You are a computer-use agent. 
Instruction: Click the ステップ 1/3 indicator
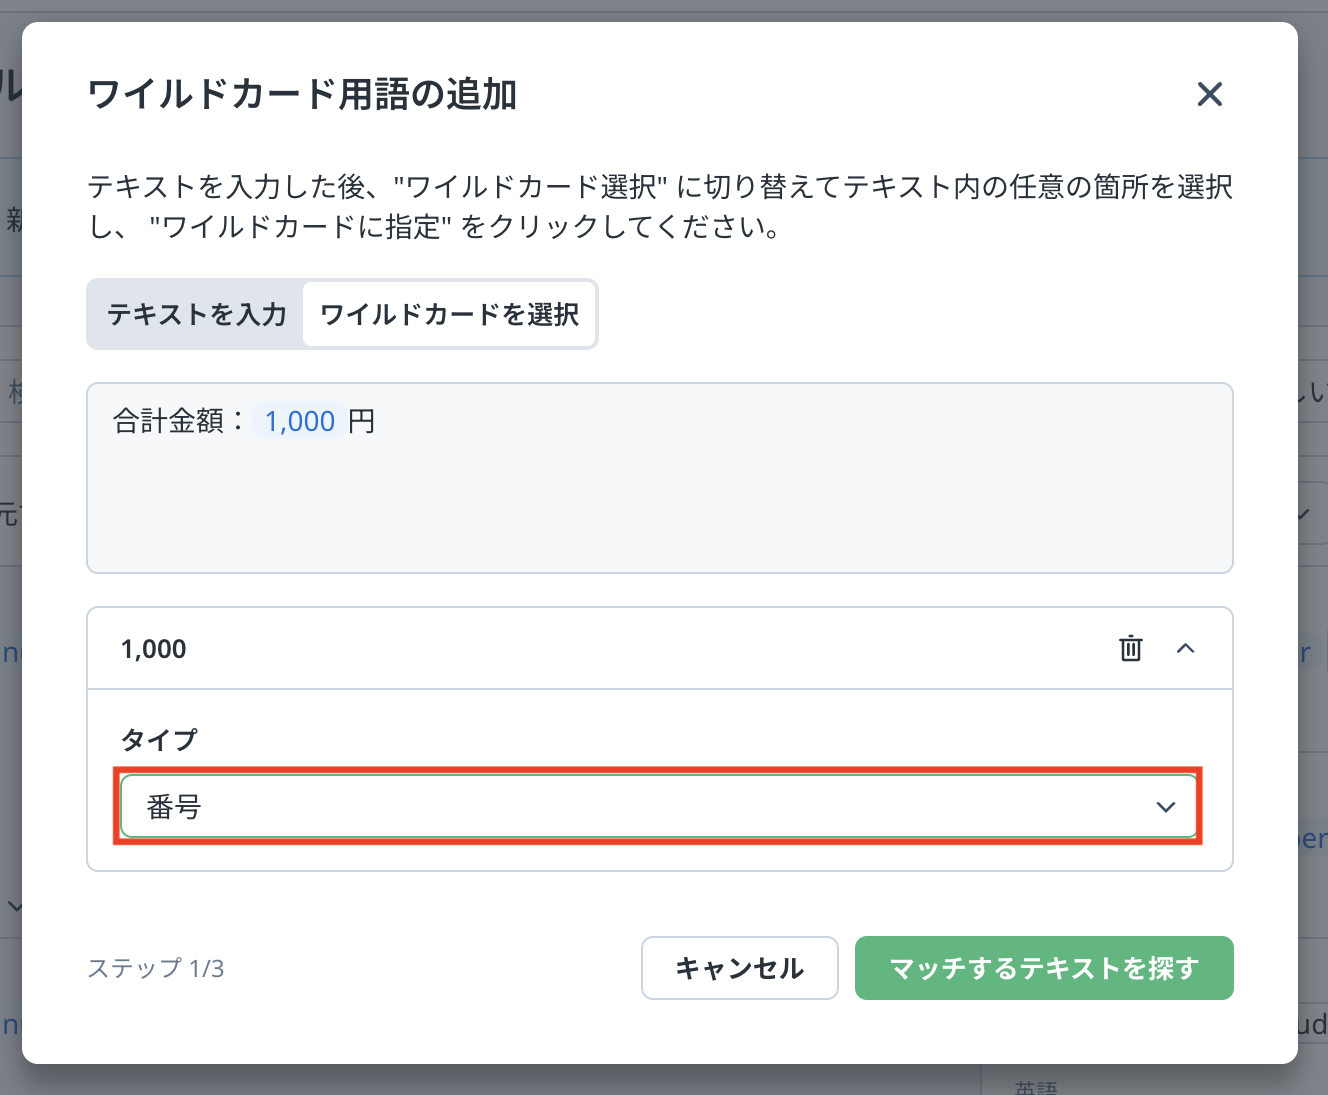156,969
